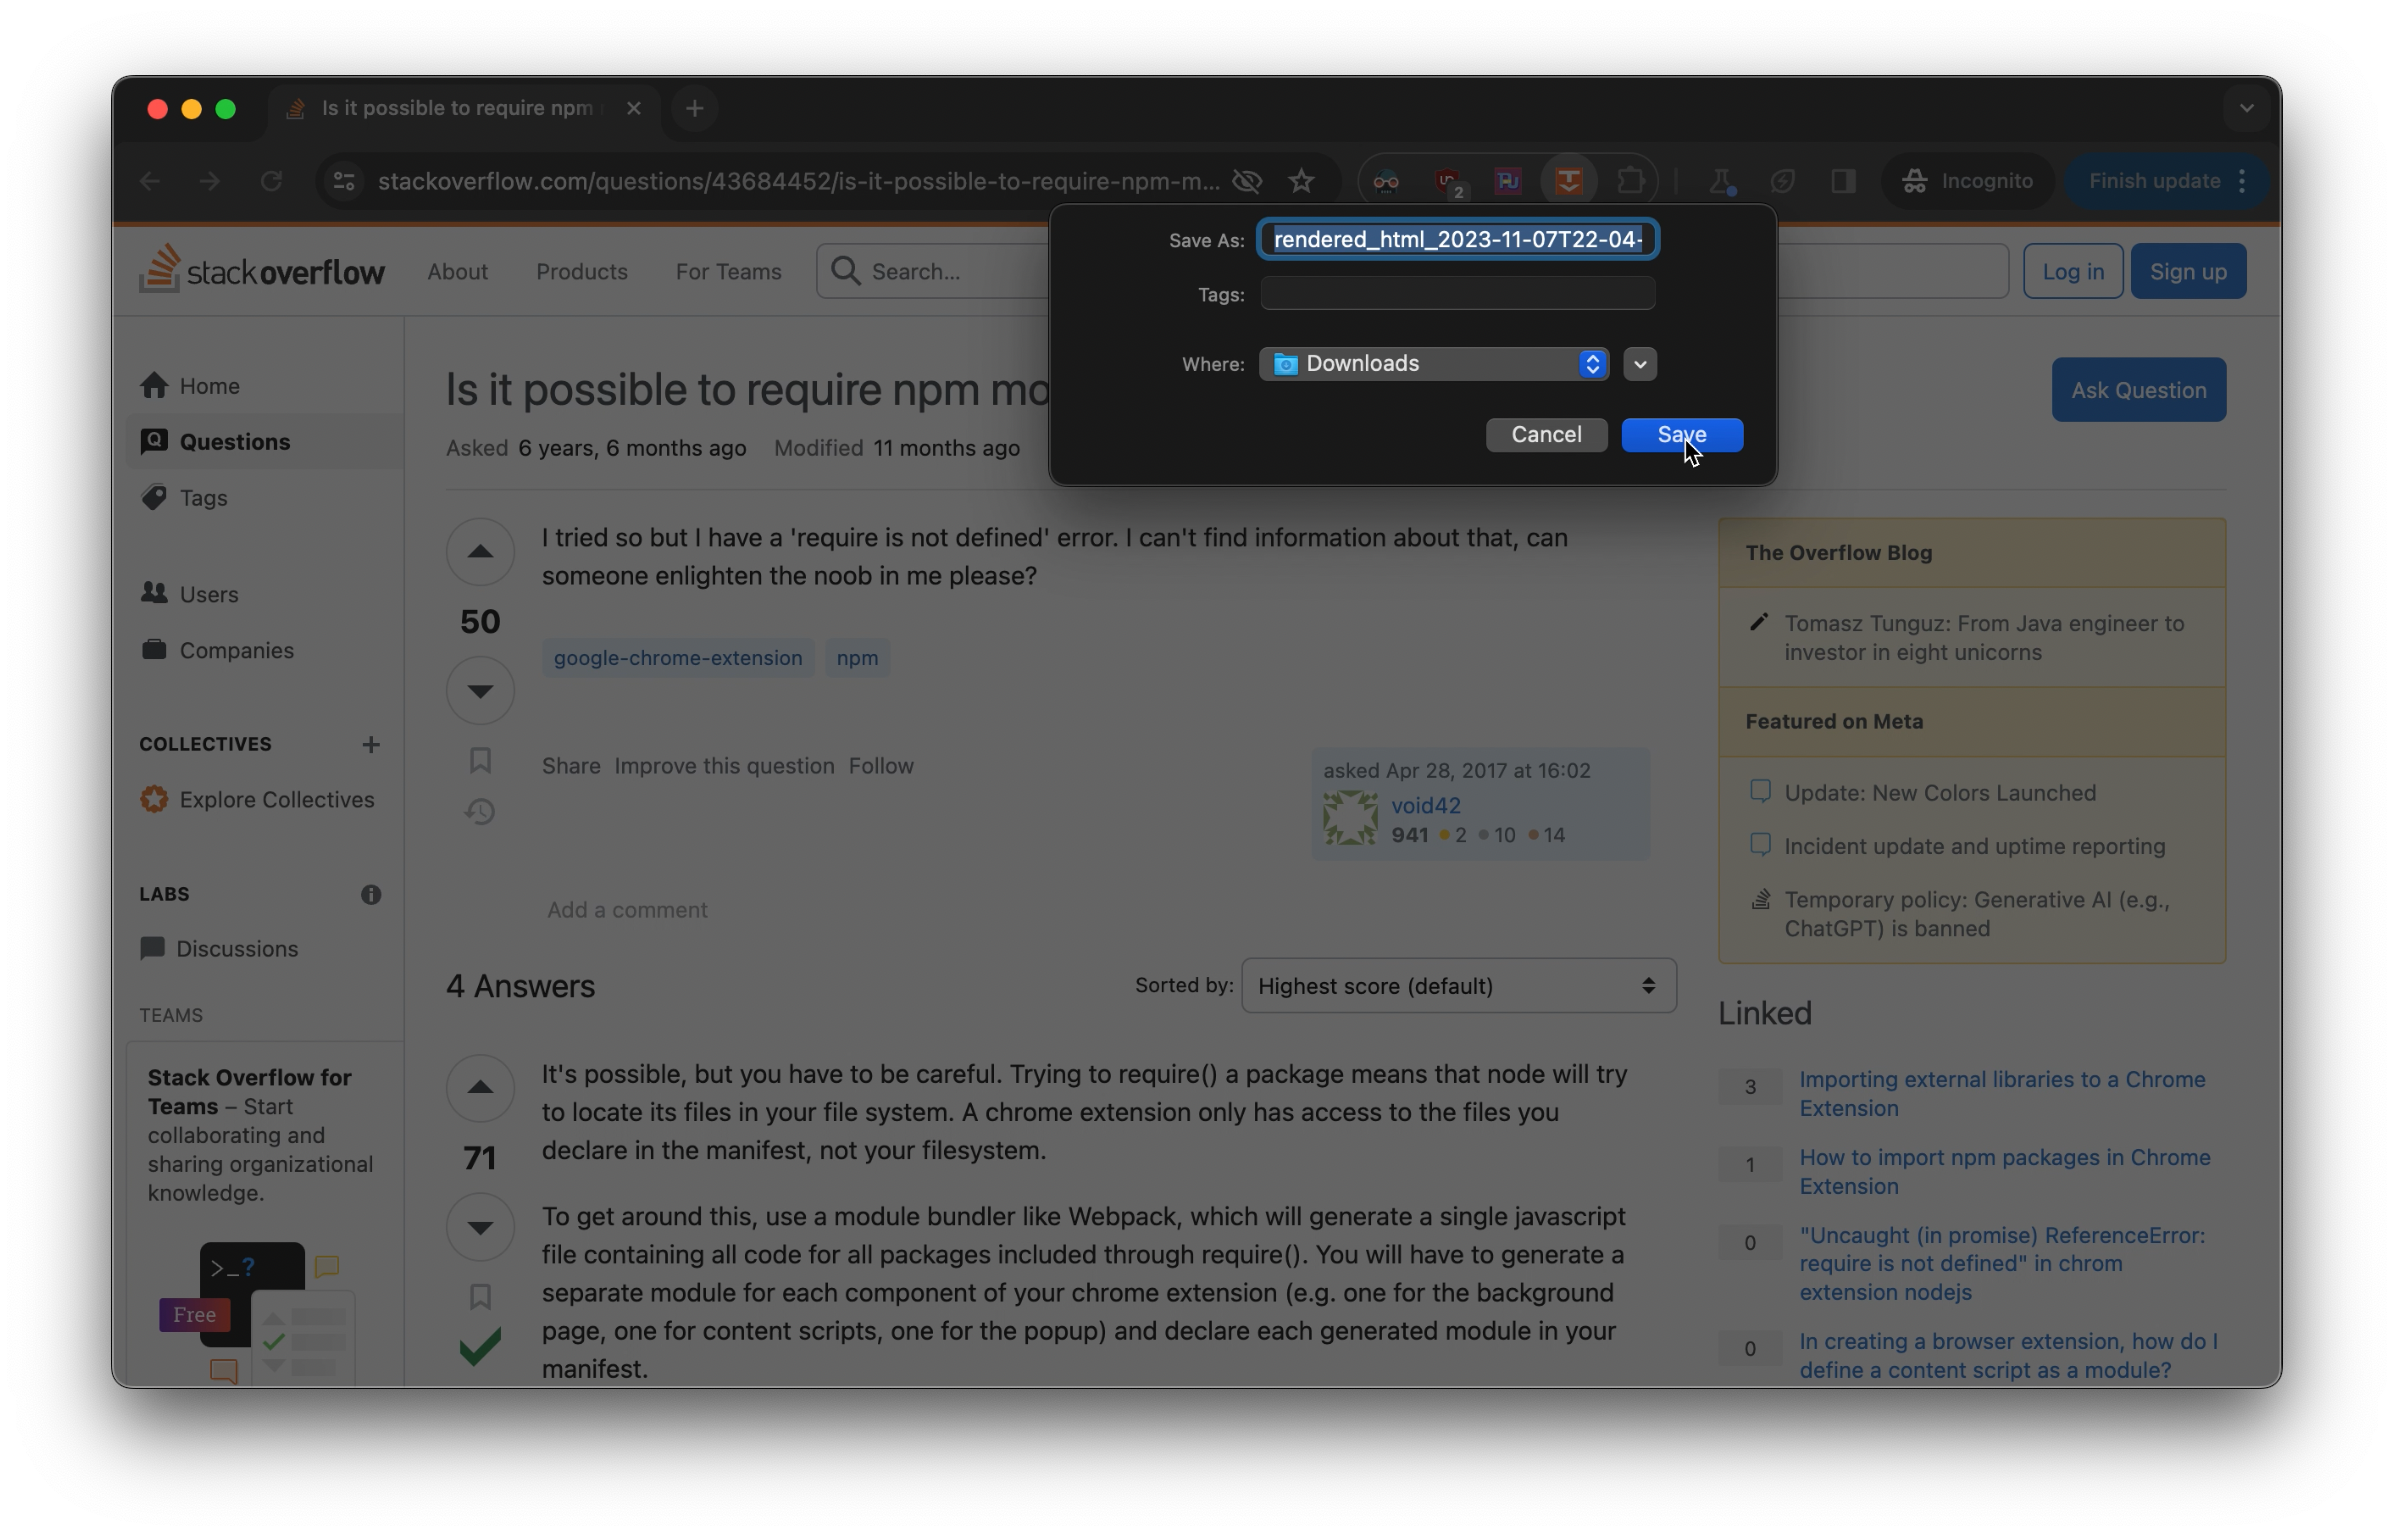Toggle bookmark on the question
This screenshot has width=2394, height=1536.
pos(480,760)
